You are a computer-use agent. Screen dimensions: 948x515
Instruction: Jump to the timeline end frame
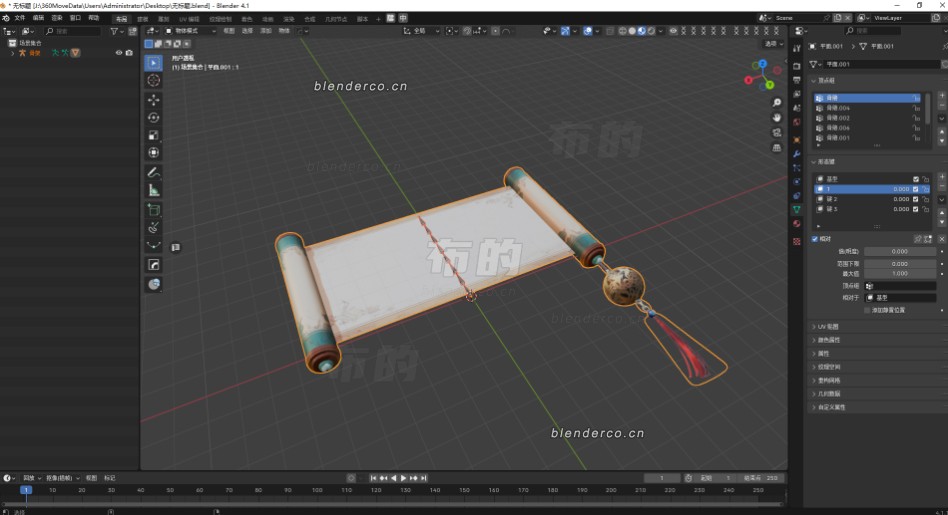click(423, 478)
